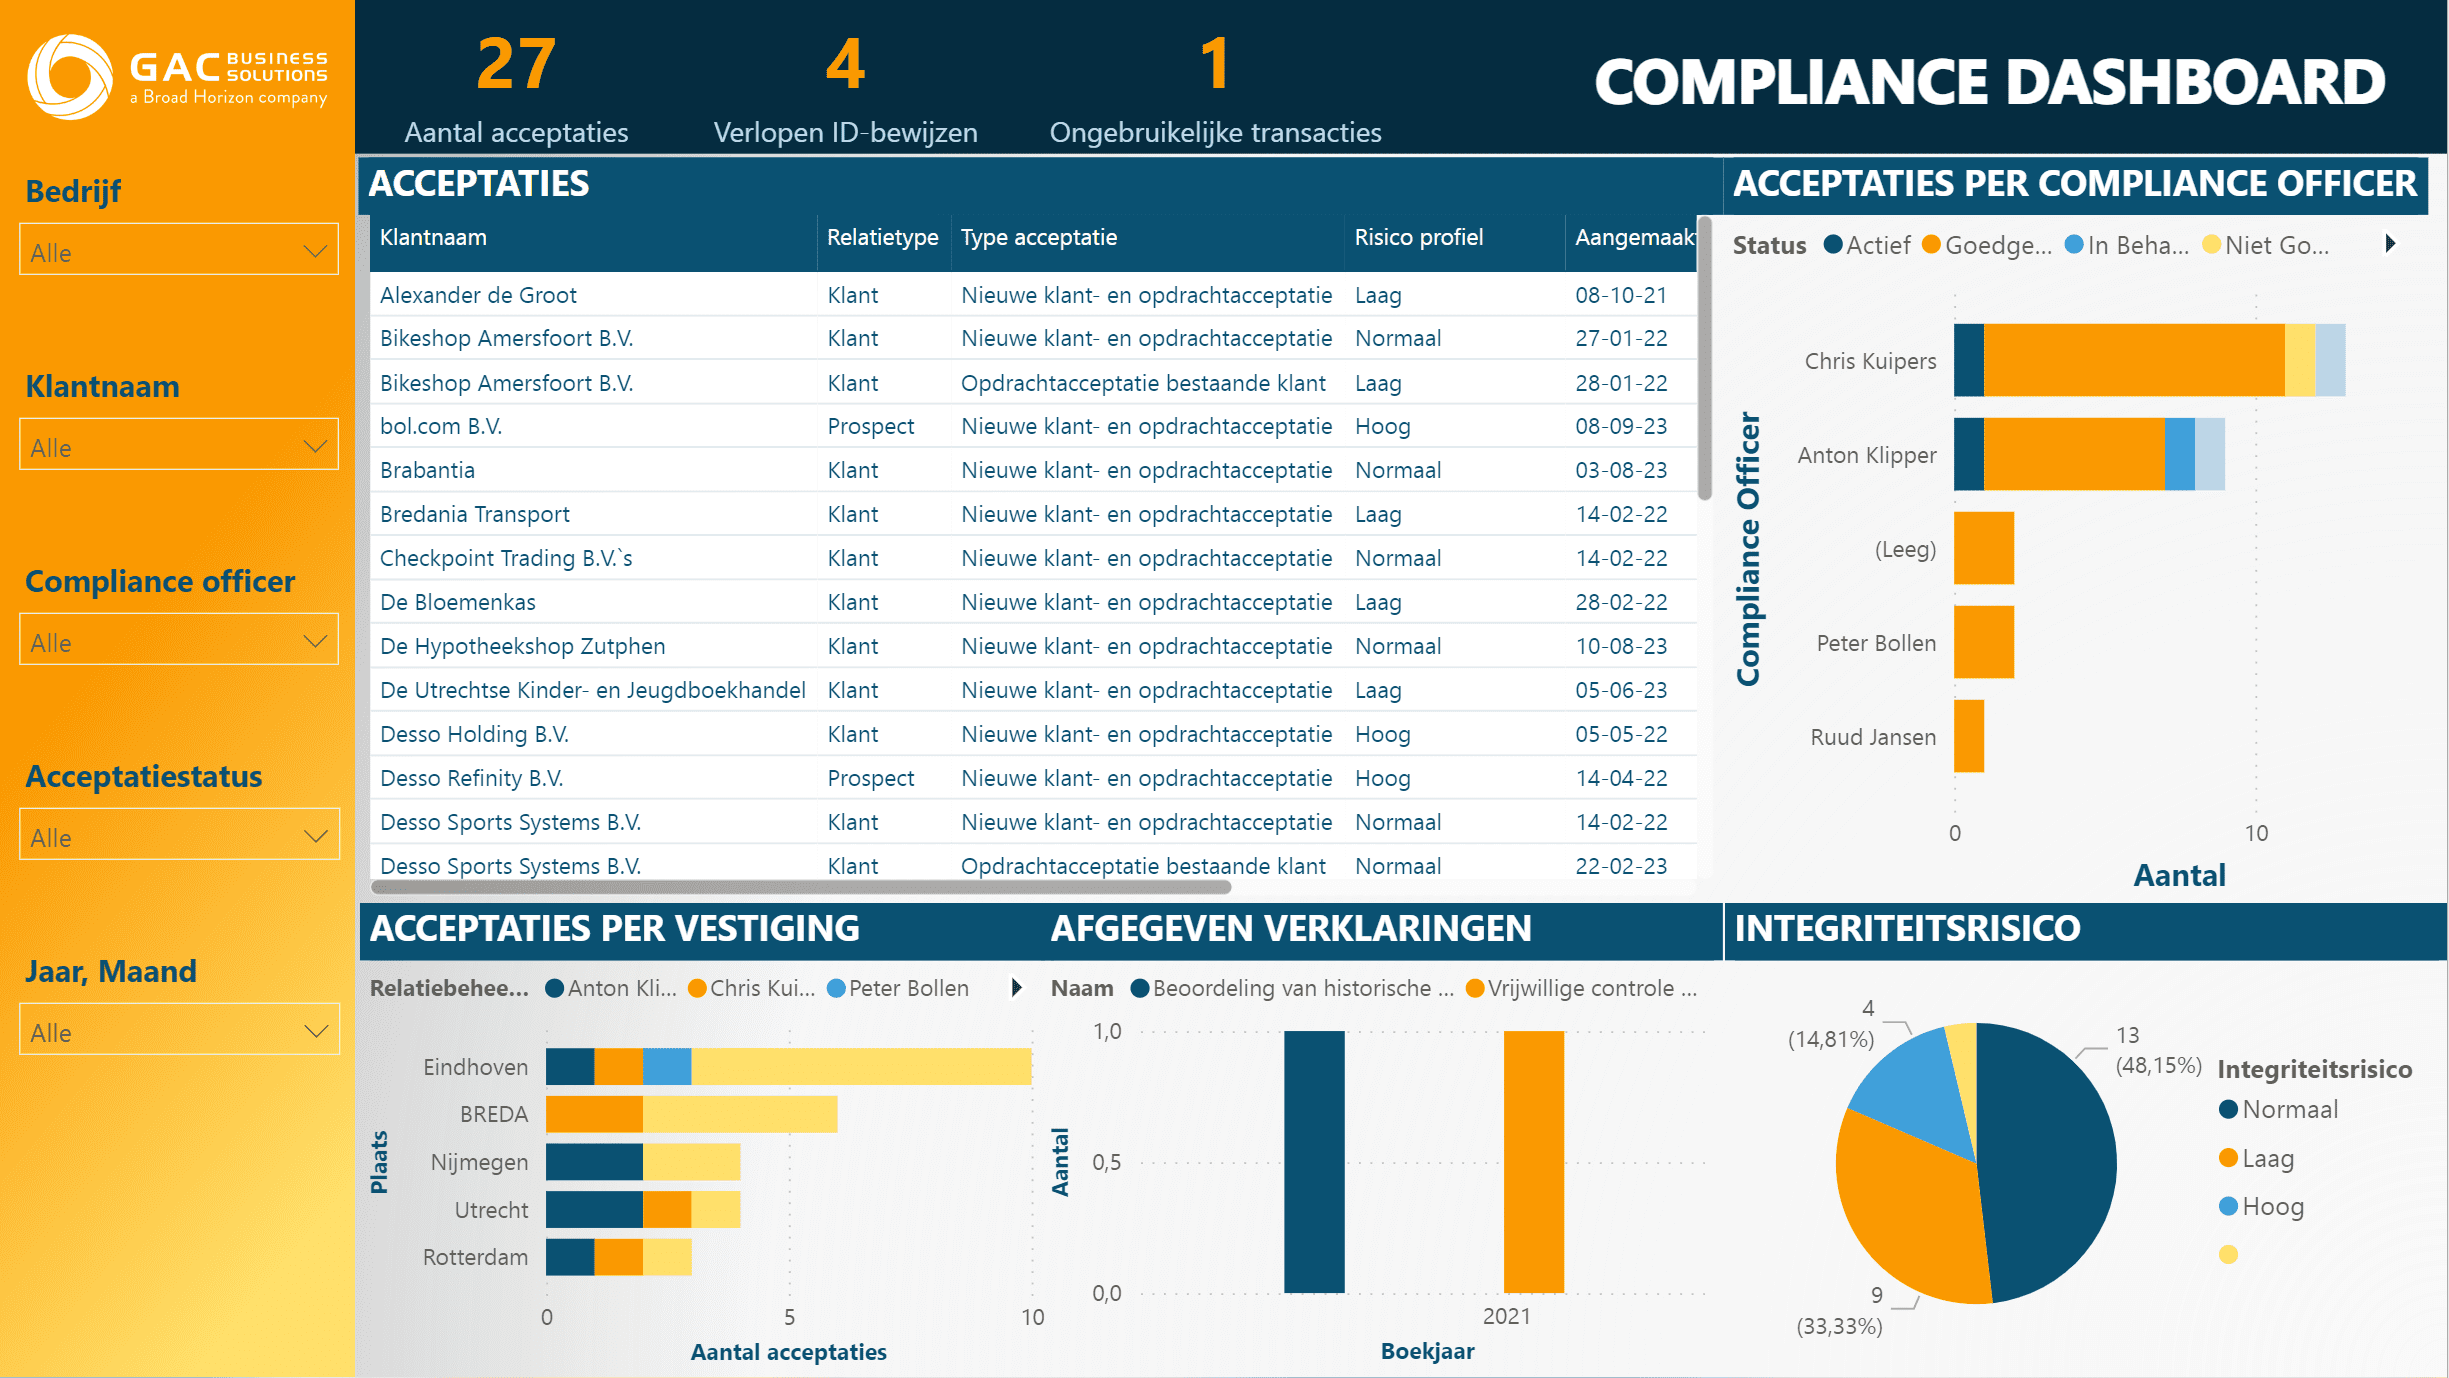Select the Goedge... legend marker
Screen dimensions: 2449x1378
click(x=1932, y=245)
